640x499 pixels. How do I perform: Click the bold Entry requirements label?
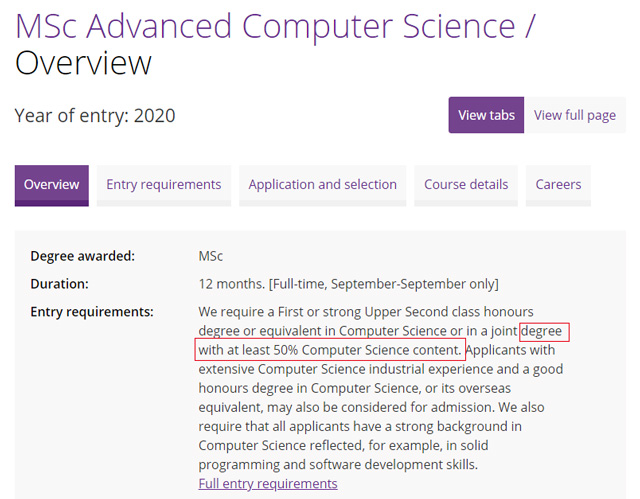pyautogui.click(x=92, y=312)
